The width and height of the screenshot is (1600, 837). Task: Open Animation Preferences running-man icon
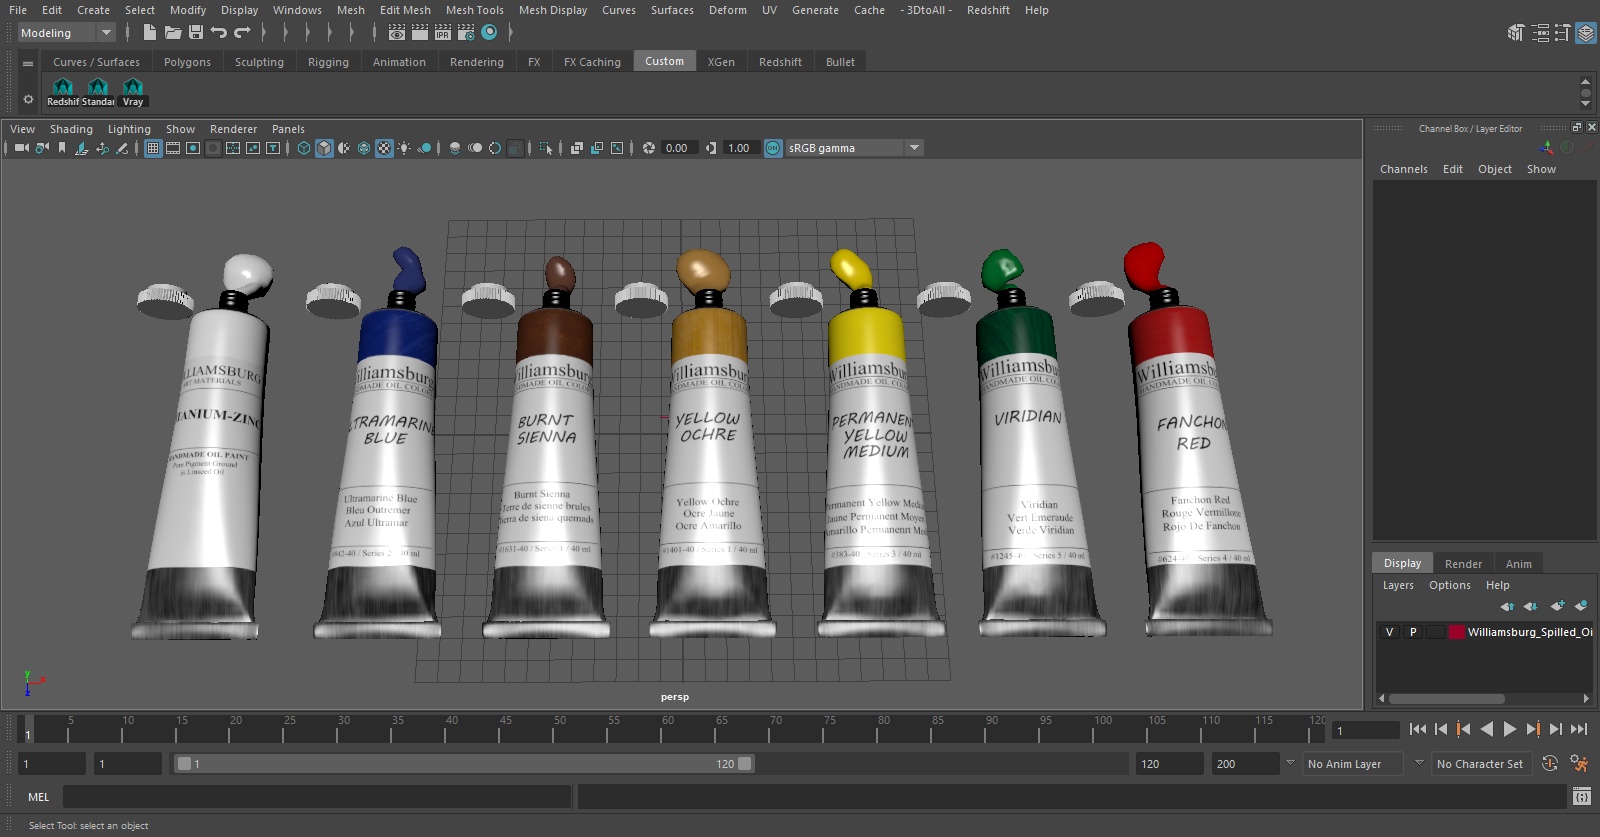[1579, 763]
